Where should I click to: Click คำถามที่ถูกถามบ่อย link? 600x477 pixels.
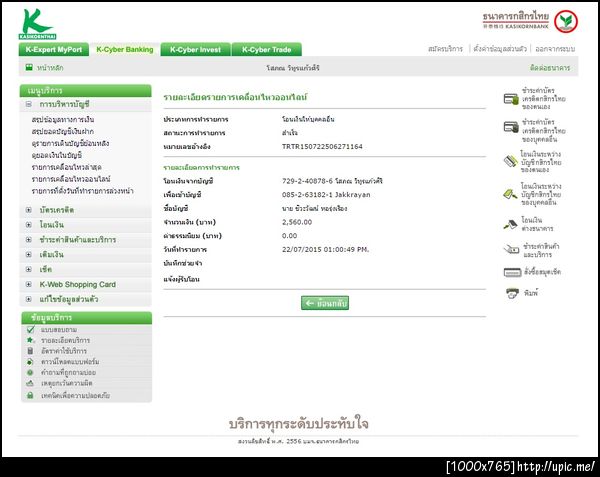68,372
